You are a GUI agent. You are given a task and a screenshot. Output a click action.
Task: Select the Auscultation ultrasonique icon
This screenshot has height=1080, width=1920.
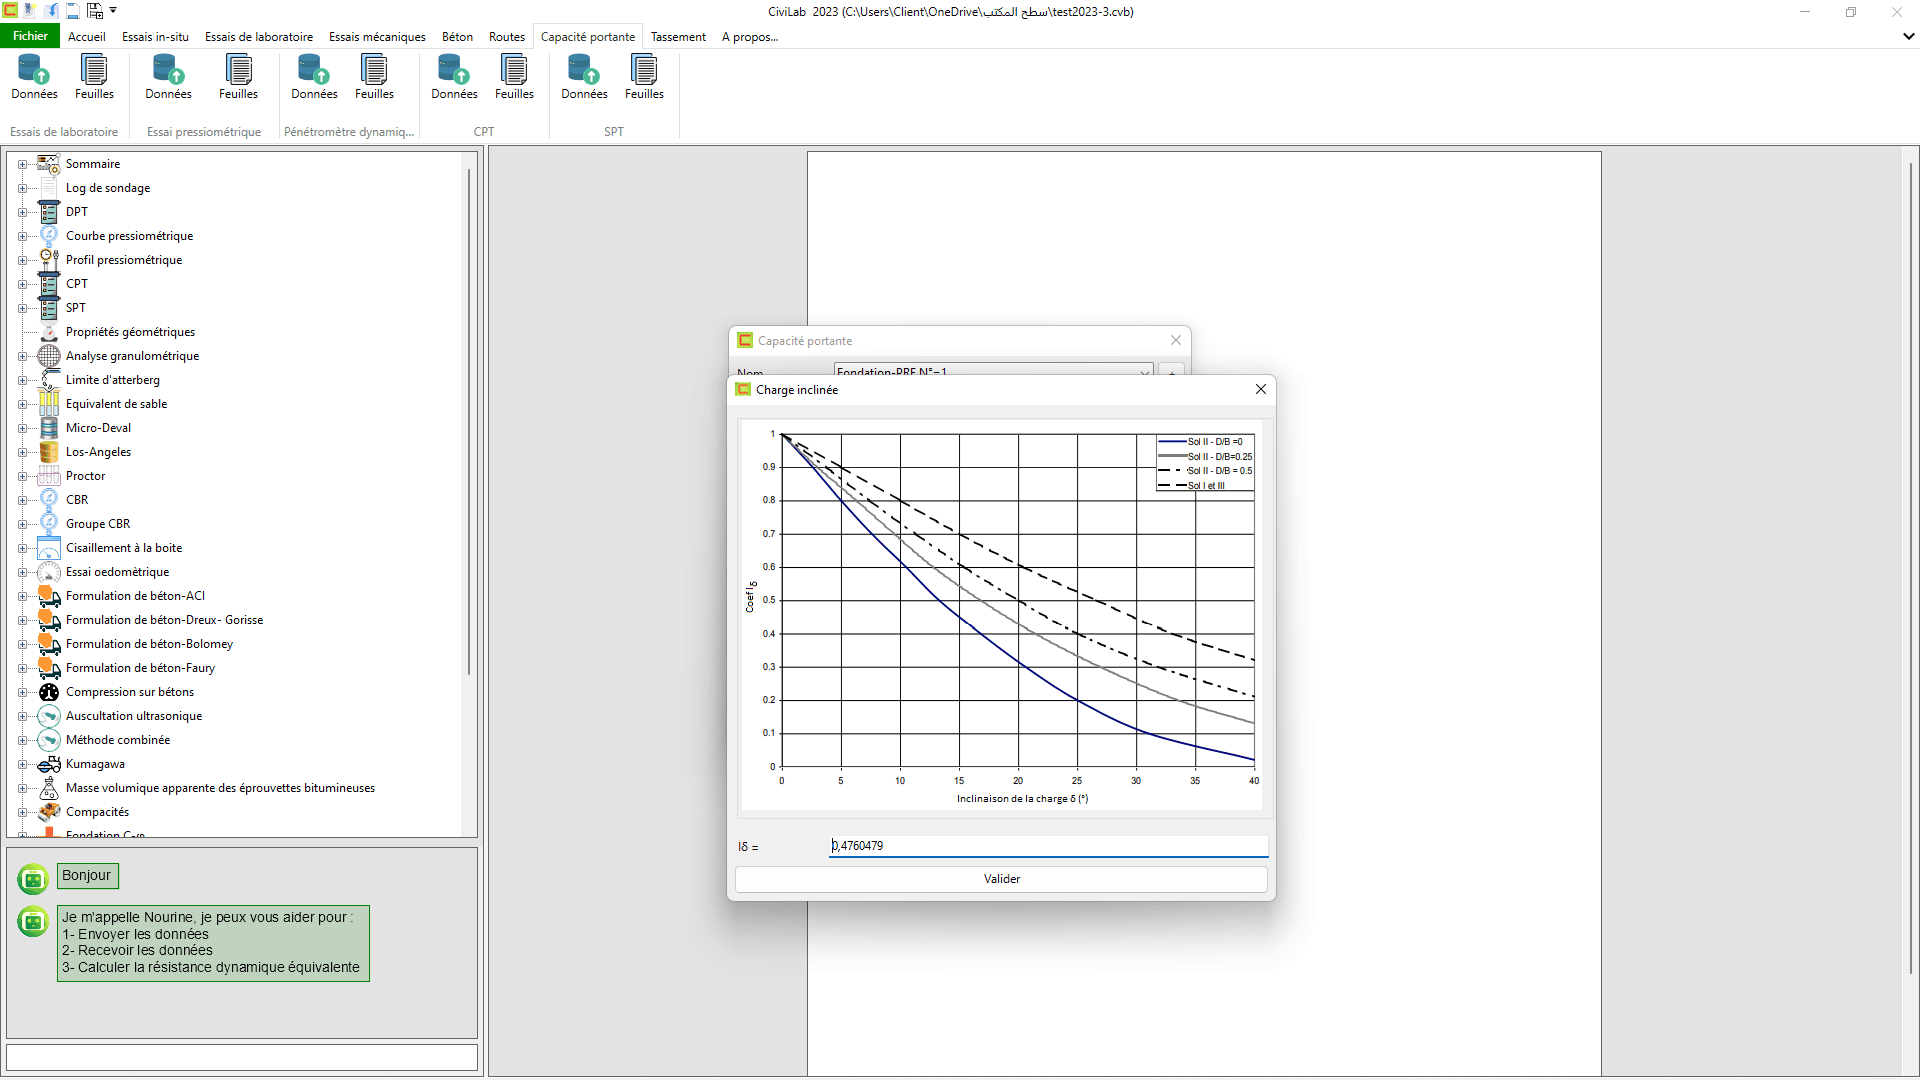tap(49, 716)
